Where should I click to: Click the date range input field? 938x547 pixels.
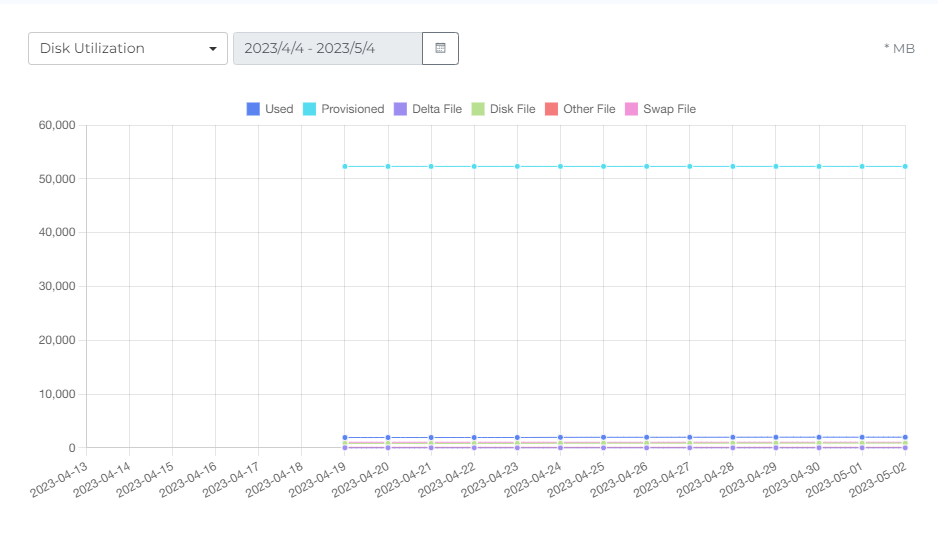click(x=327, y=48)
